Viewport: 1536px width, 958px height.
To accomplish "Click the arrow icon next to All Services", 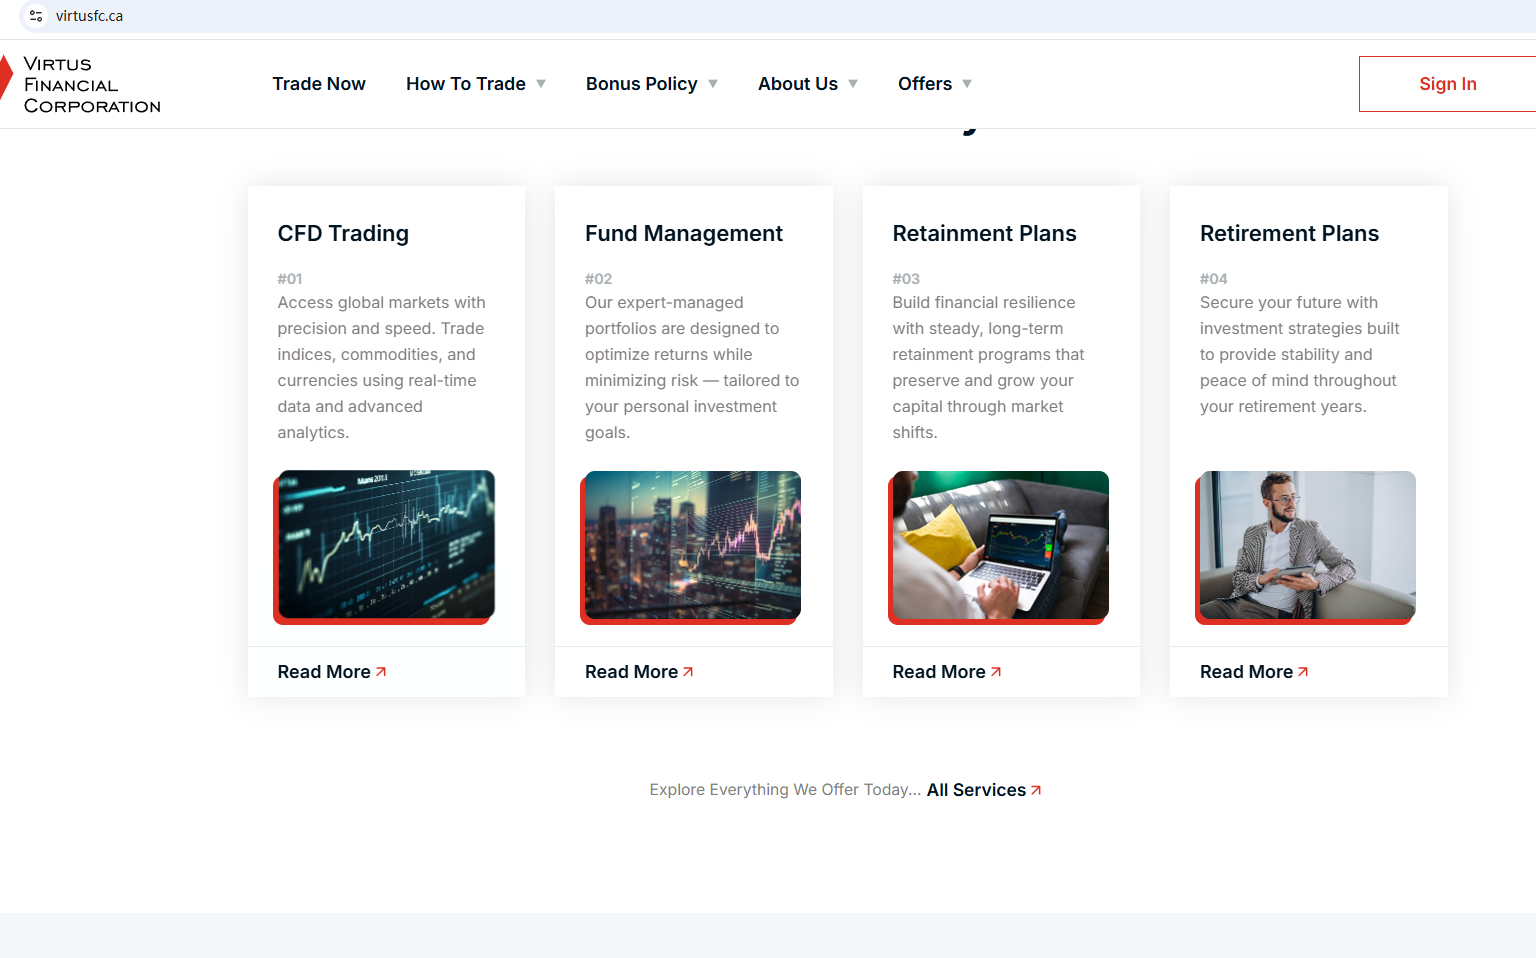I will [x=1036, y=790].
